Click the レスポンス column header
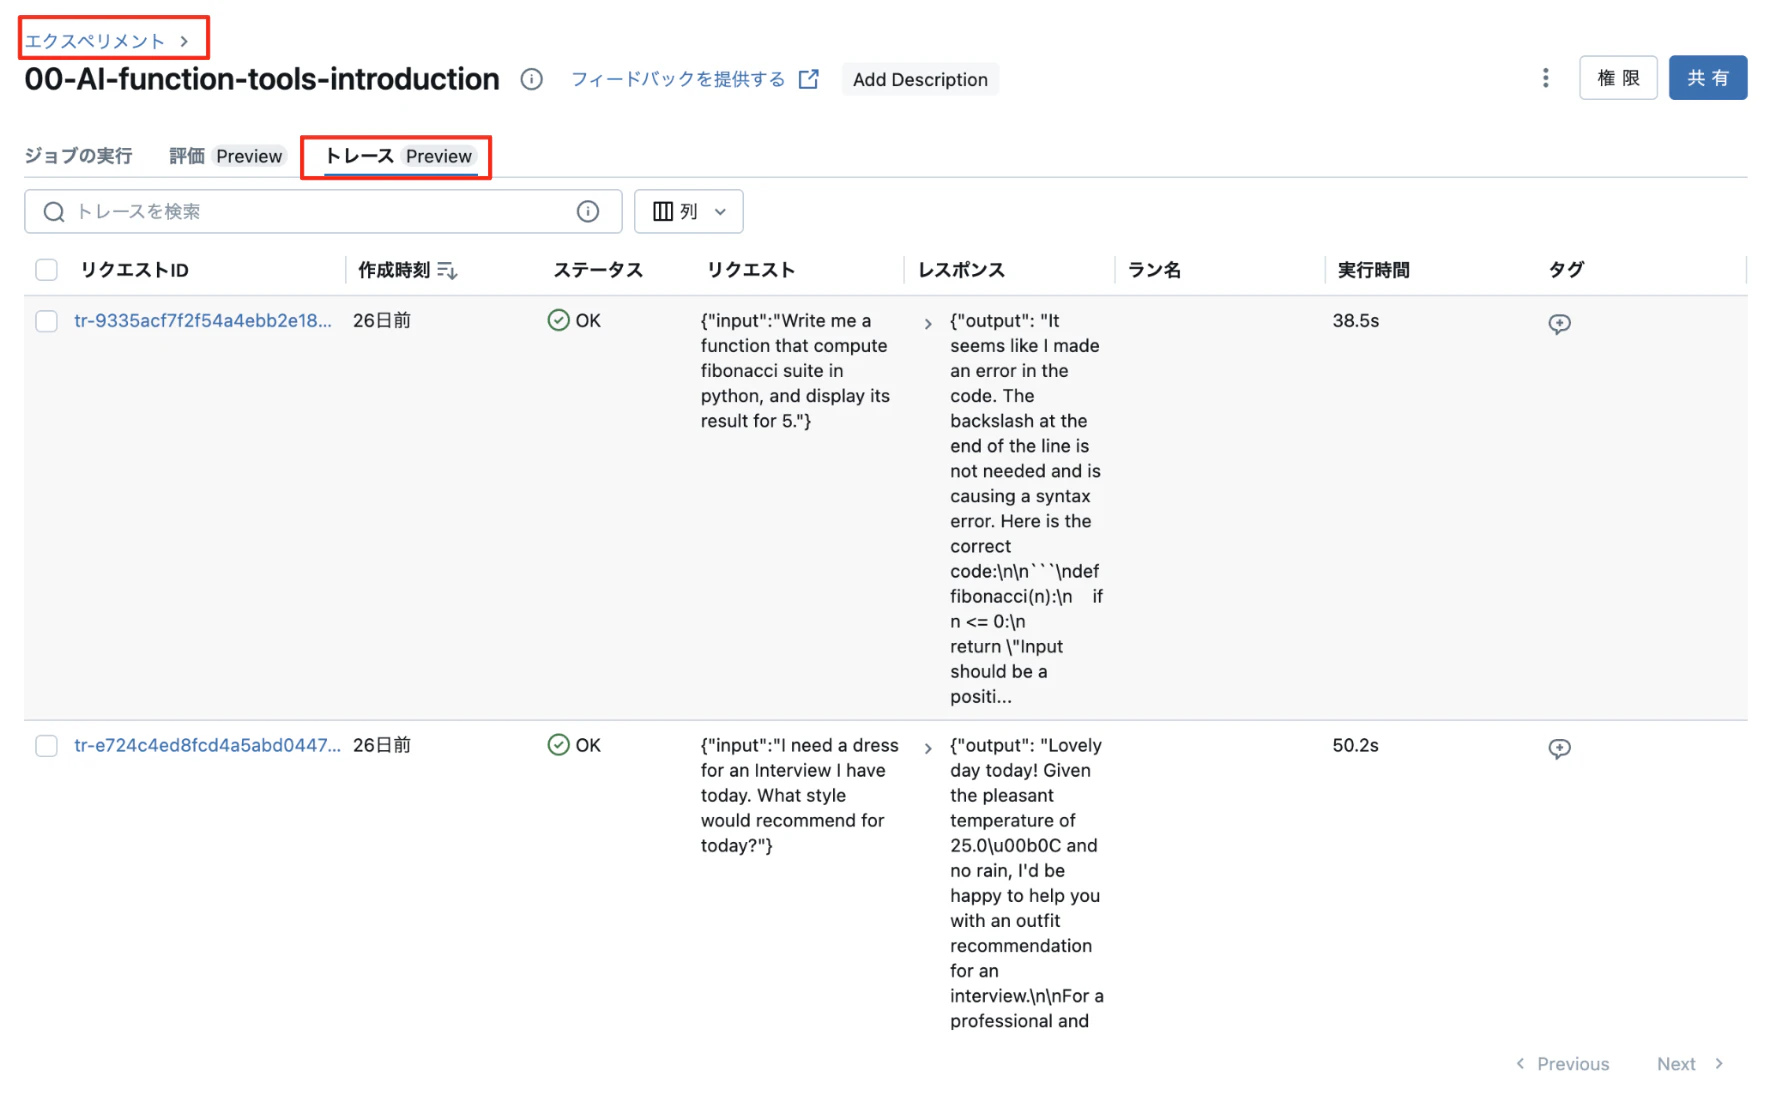The width and height of the screenshot is (1780, 1100). click(961, 270)
